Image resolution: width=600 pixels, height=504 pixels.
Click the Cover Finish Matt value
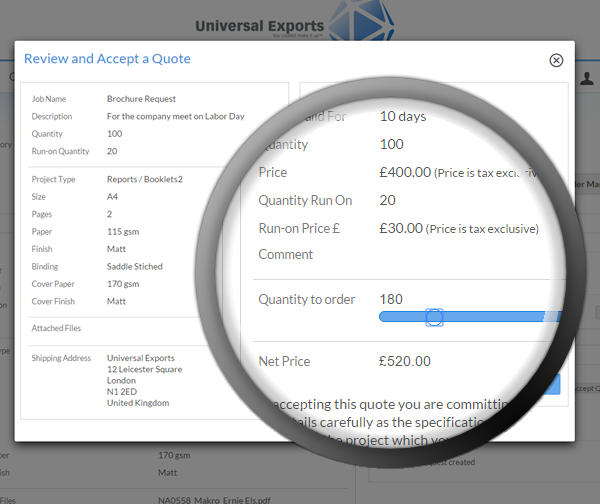pos(116,301)
